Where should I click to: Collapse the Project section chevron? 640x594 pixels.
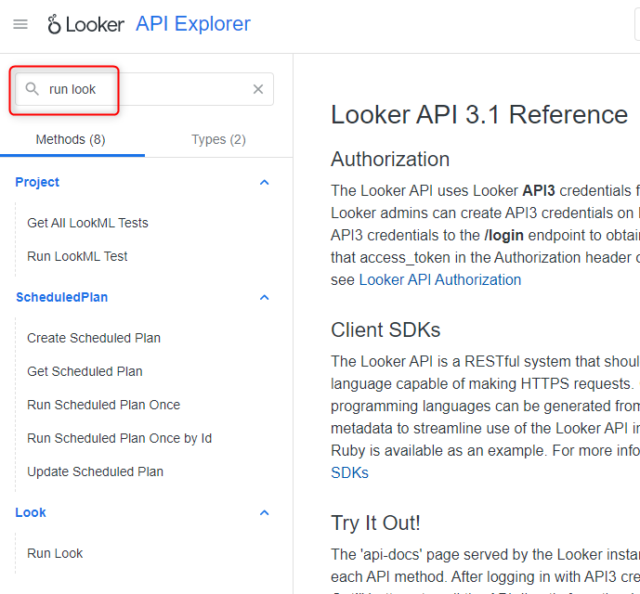click(x=264, y=182)
